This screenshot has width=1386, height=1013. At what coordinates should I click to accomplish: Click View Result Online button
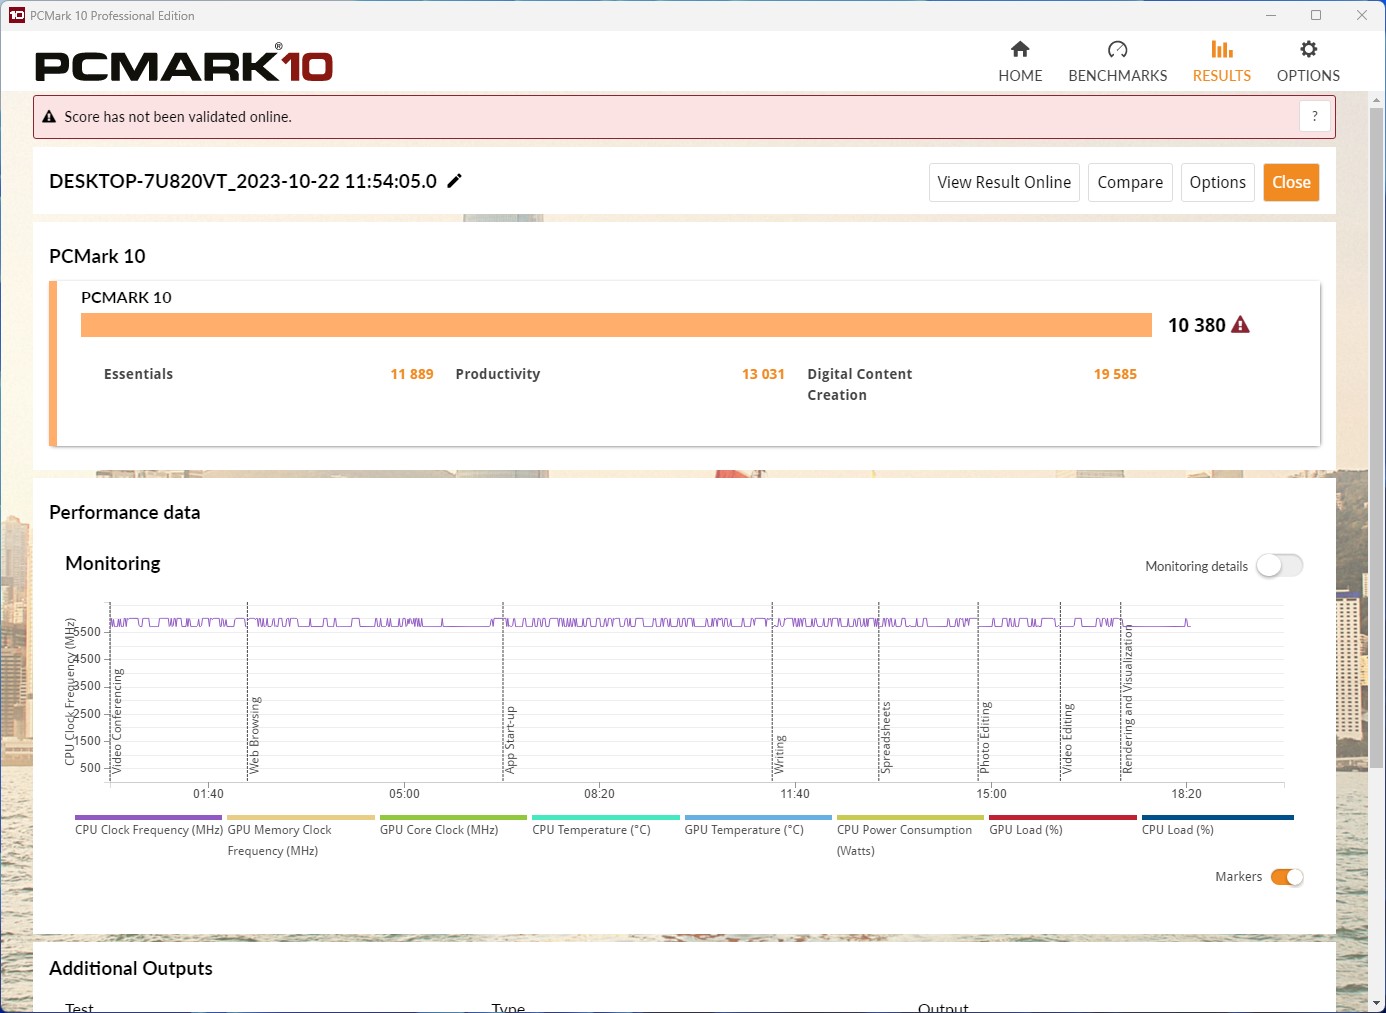tap(1003, 182)
